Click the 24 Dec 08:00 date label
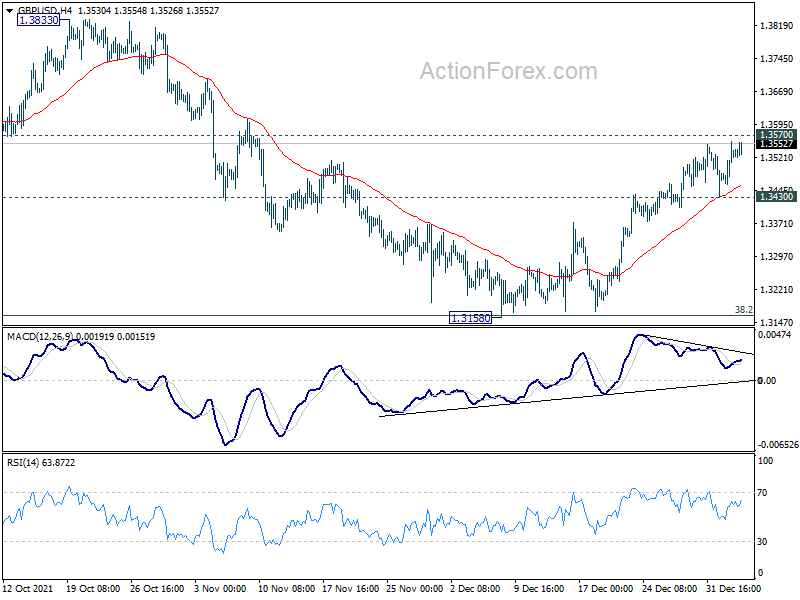800x600 pixels. [670, 589]
